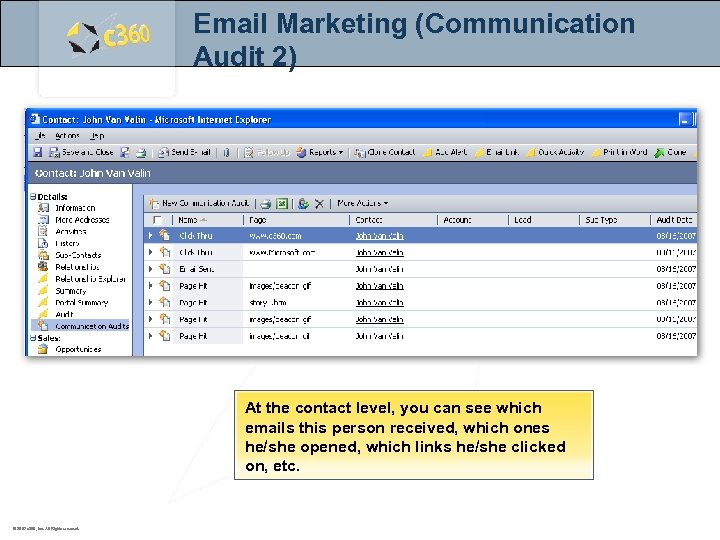The image size is (720, 540).
Task: Open Portal Summary in navigation pane
Action: (x=81, y=303)
